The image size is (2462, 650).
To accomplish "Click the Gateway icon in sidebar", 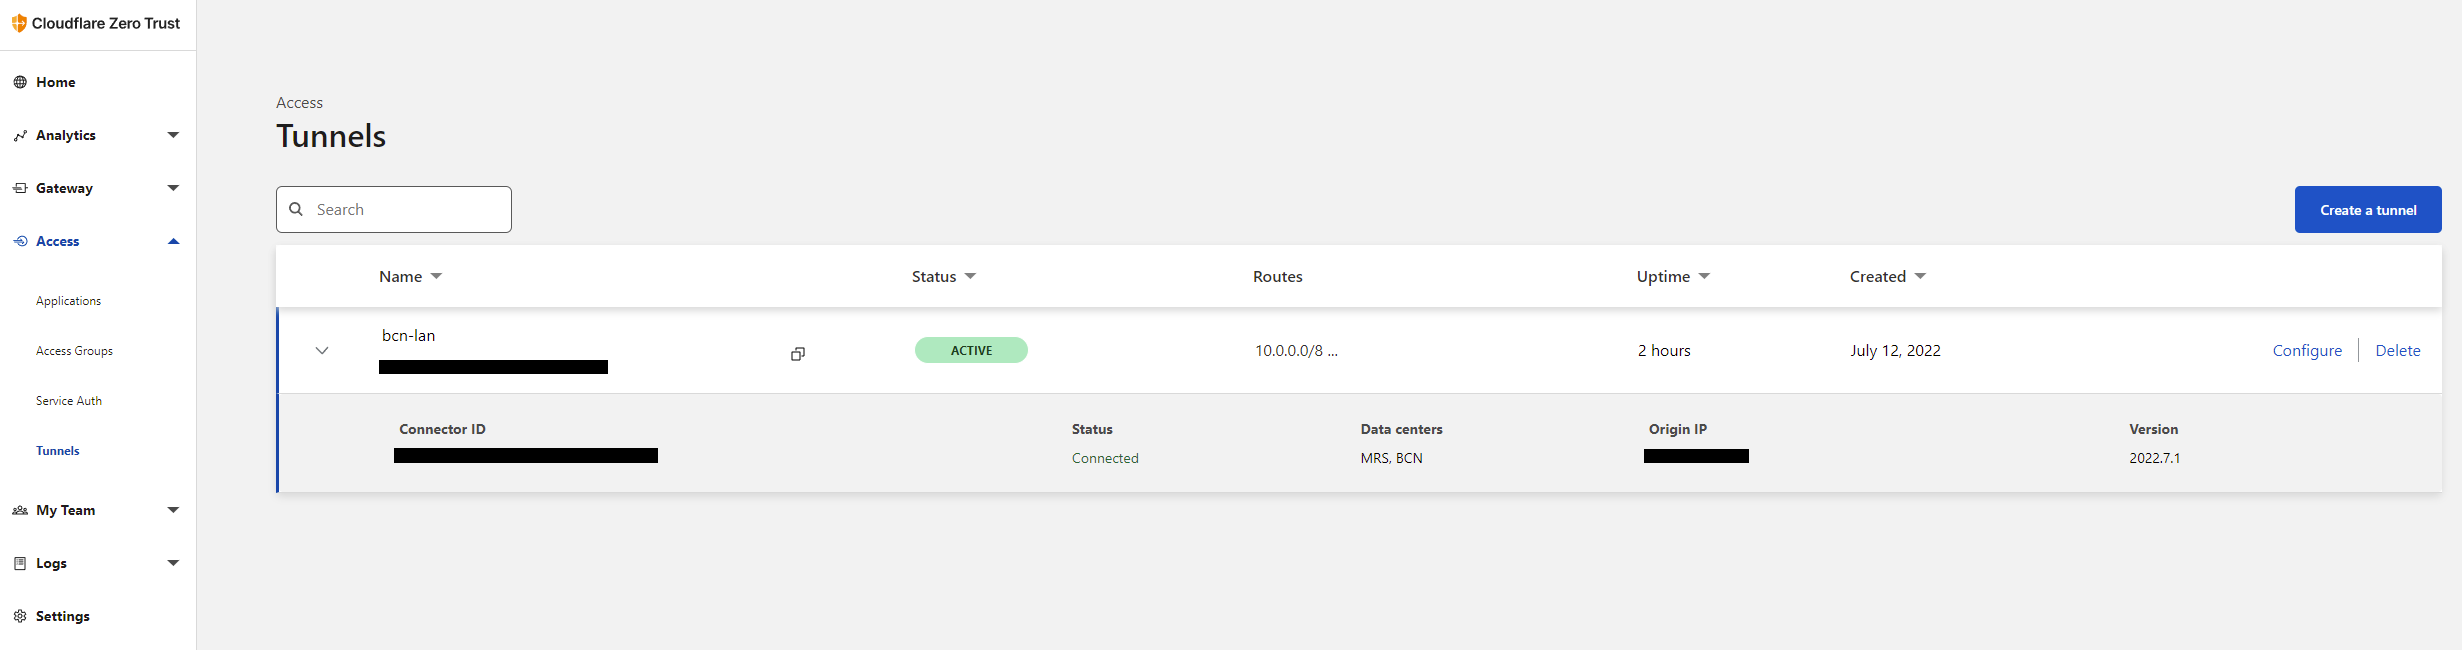I will [20, 188].
